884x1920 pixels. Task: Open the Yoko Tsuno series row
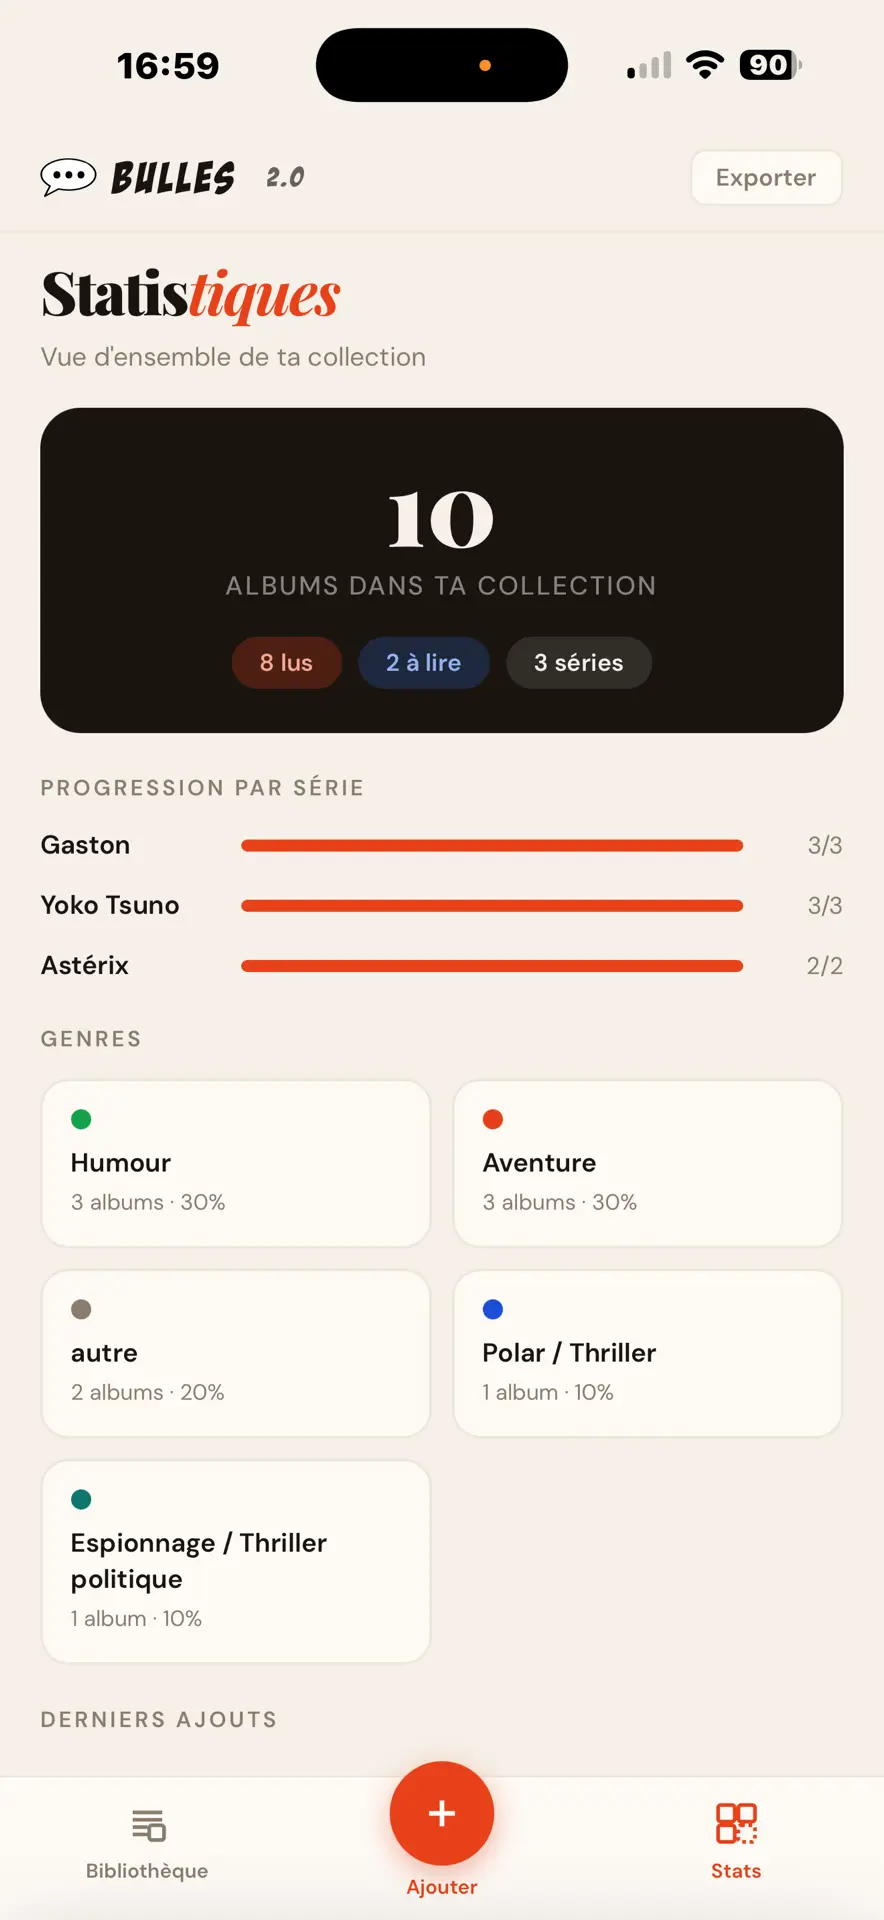click(442, 905)
